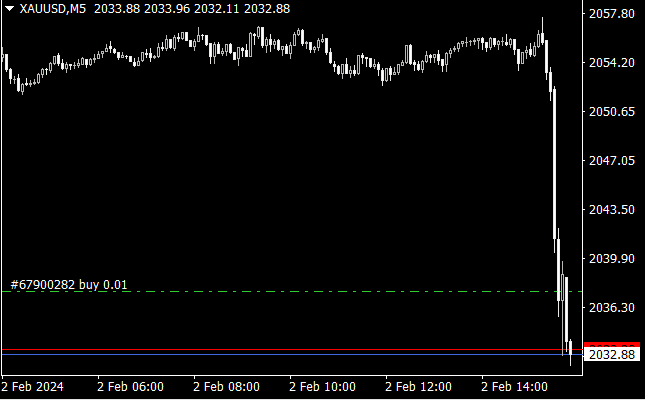The height and width of the screenshot is (400, 645).
Task: Click the red price tag on the scale
Action: 612,345
